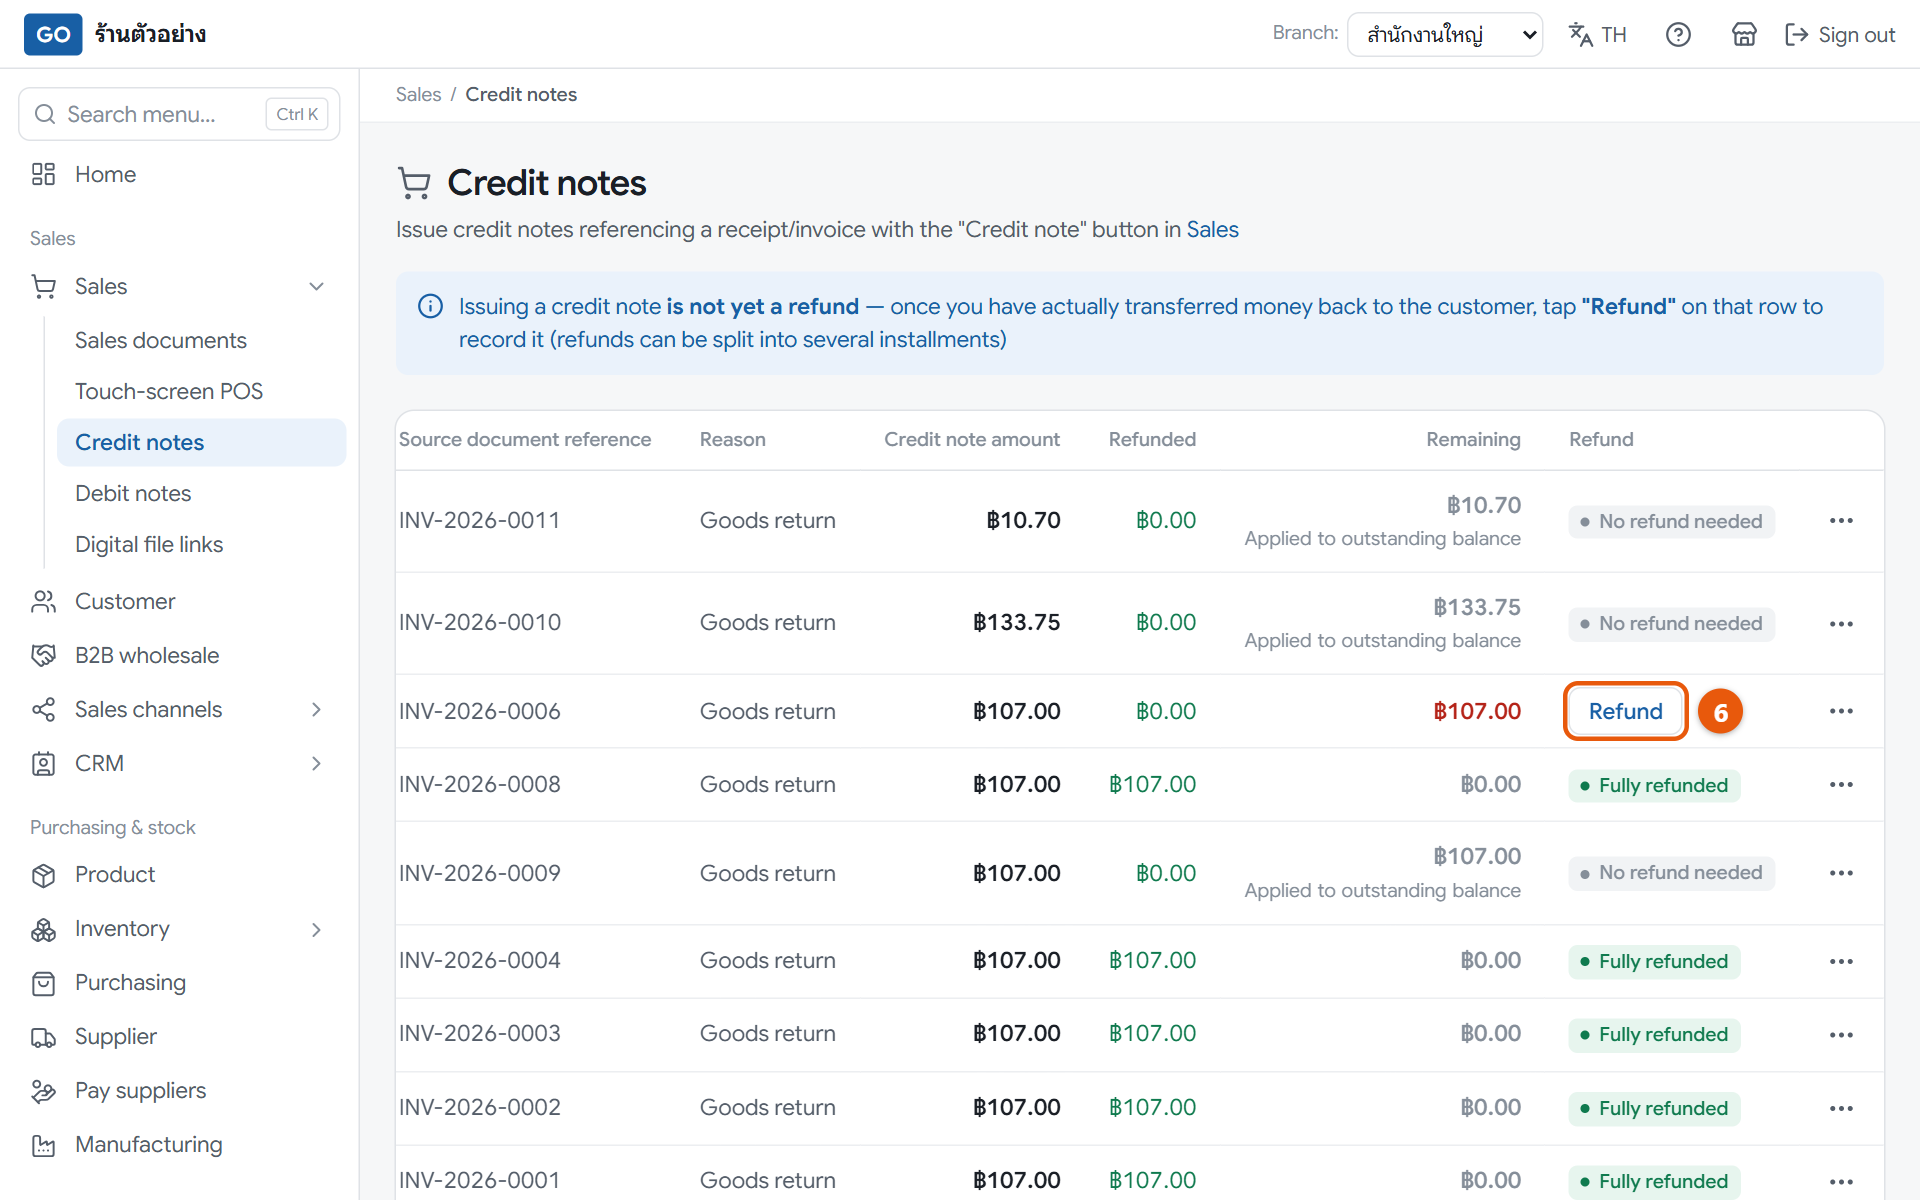Focus the Search menu input field
The image size is (1920, 1200).
click(x=179, y=114)
